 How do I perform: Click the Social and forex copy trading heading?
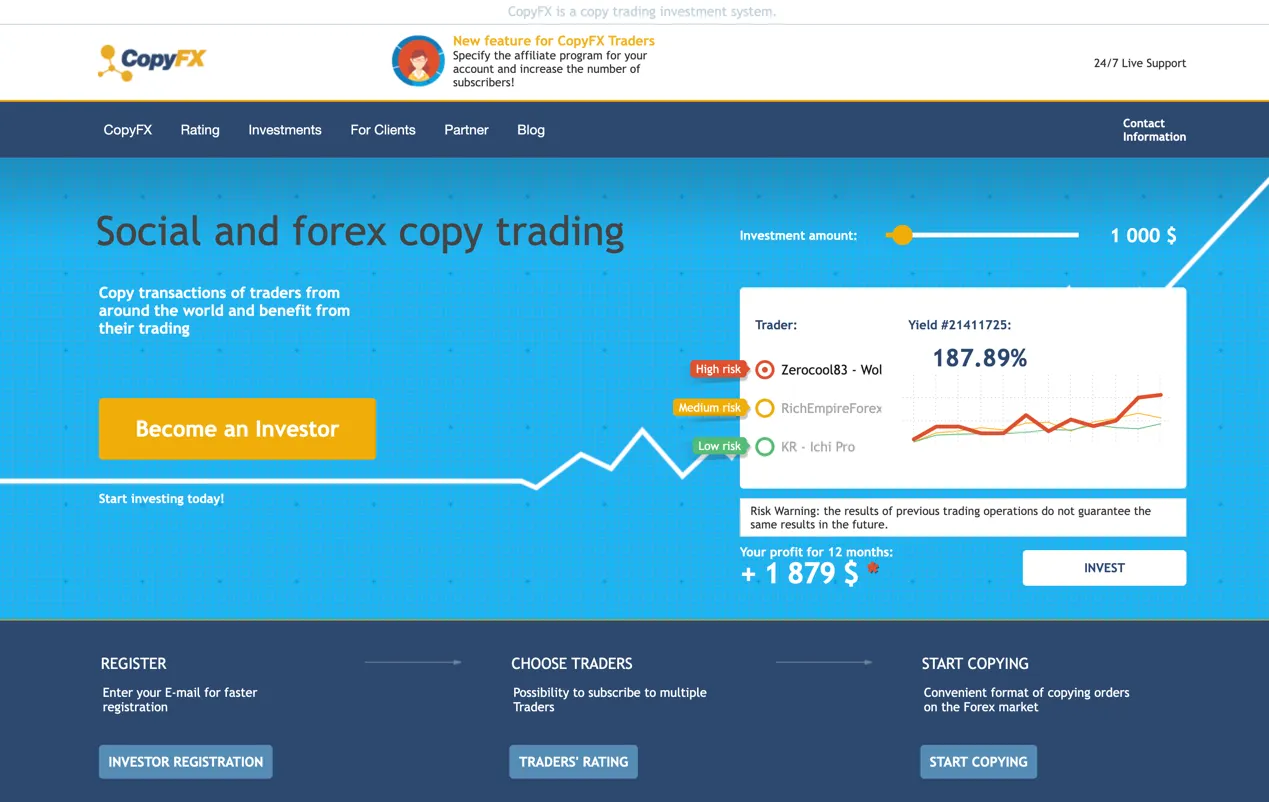pos(360,232)
